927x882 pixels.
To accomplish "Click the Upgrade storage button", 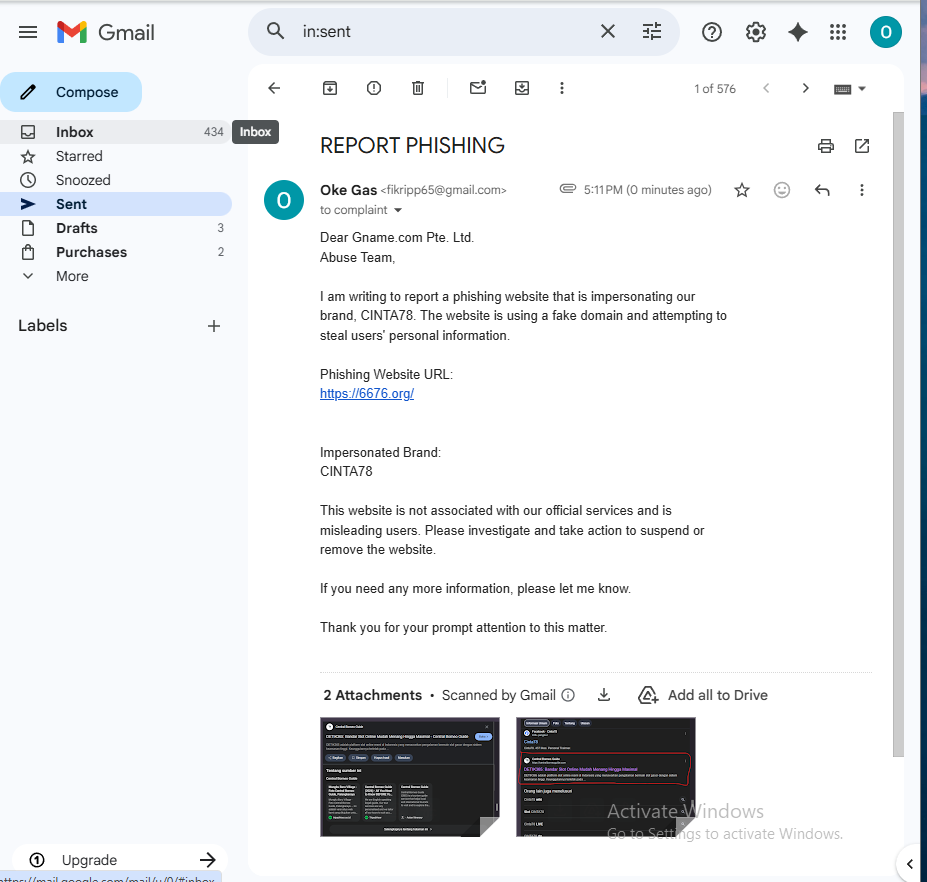I will [x=120, y=860].
